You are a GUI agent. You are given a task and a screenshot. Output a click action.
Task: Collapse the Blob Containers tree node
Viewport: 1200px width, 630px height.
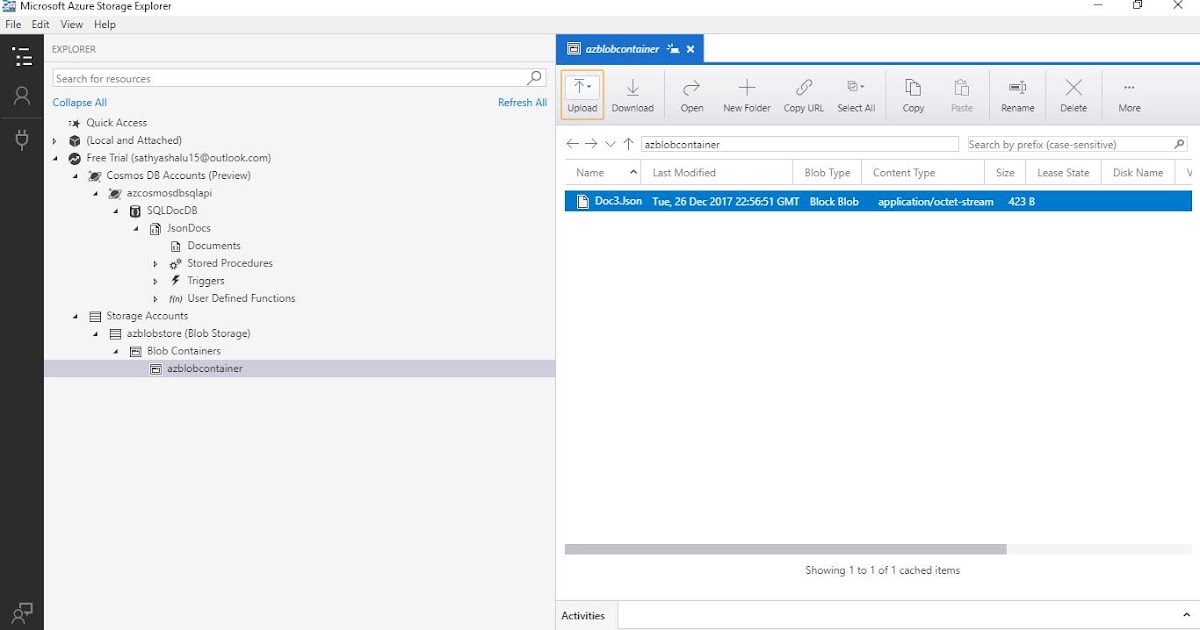114,351
